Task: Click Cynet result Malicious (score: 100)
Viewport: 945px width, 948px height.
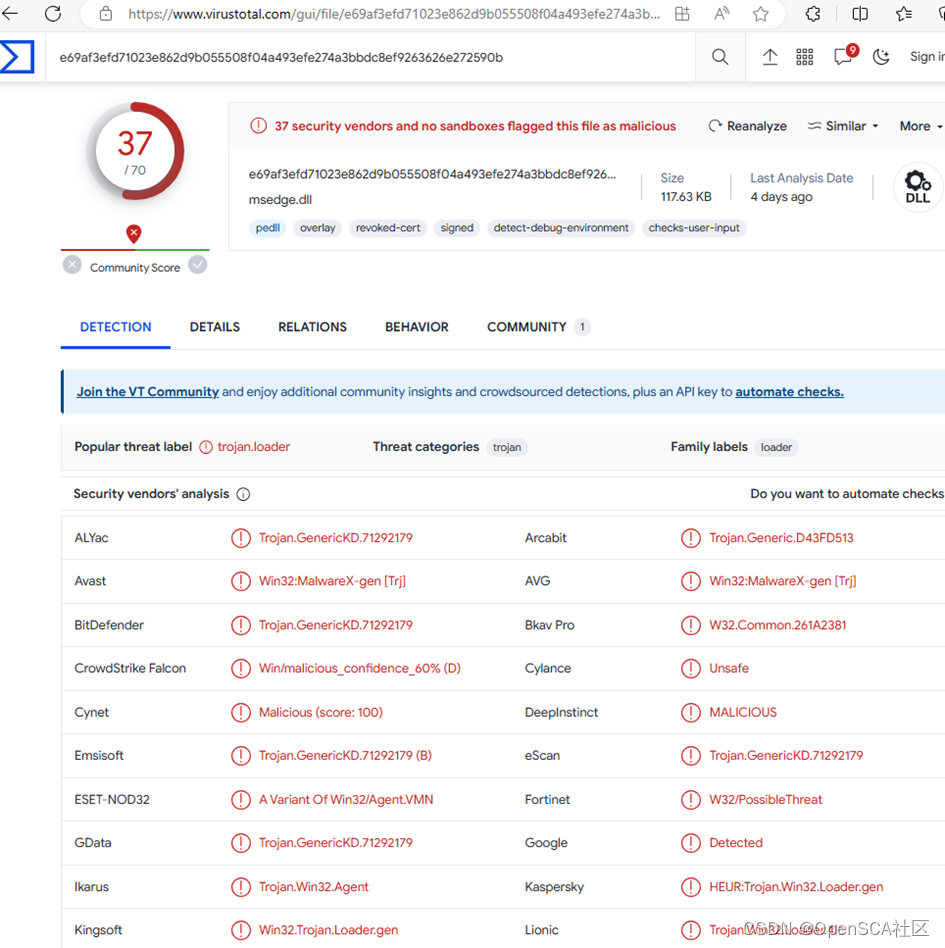Action: pyautogui.click(x=320, y=712)
